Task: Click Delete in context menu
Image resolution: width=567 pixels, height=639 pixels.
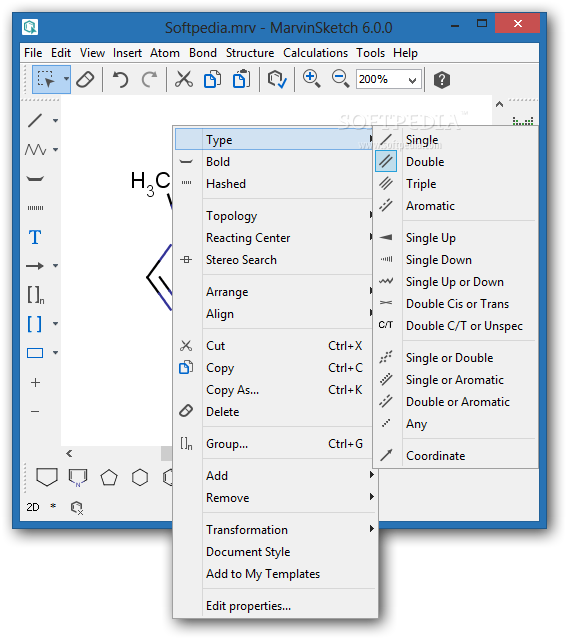Action: (274, 412)
